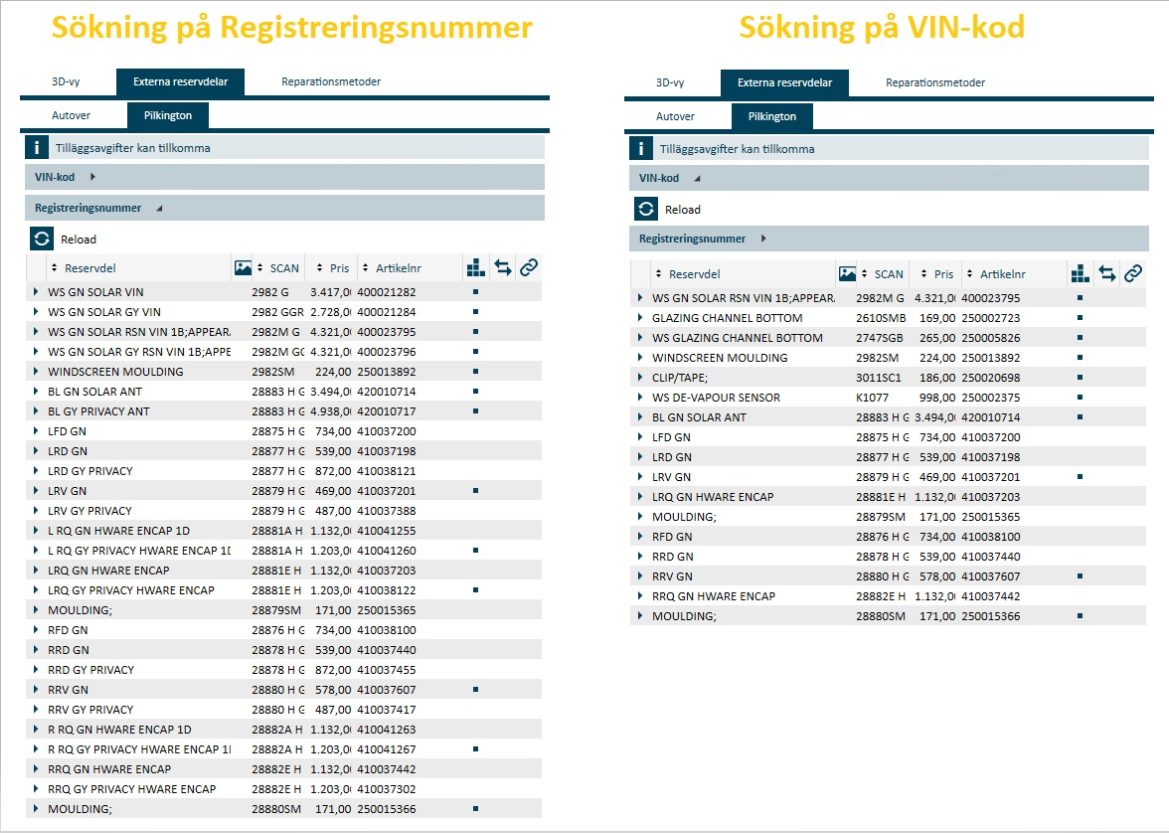The width and height of the screenshot is (1169, 833).
Task: Click the image column icon in the right table
Action: click(847, 274)
